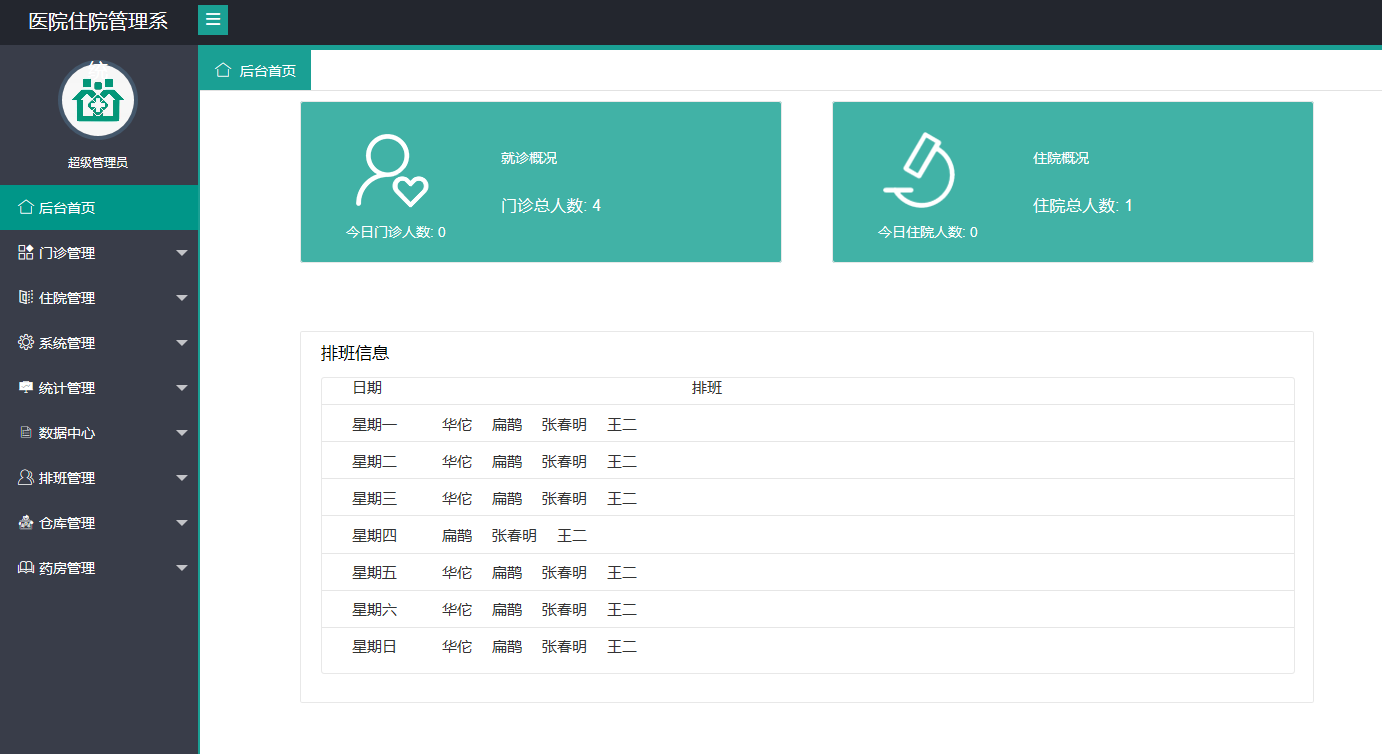This screenshot has width=1382, height=754.
Task: Select the 星期六 row label
Action: click(x=375, y=610)
